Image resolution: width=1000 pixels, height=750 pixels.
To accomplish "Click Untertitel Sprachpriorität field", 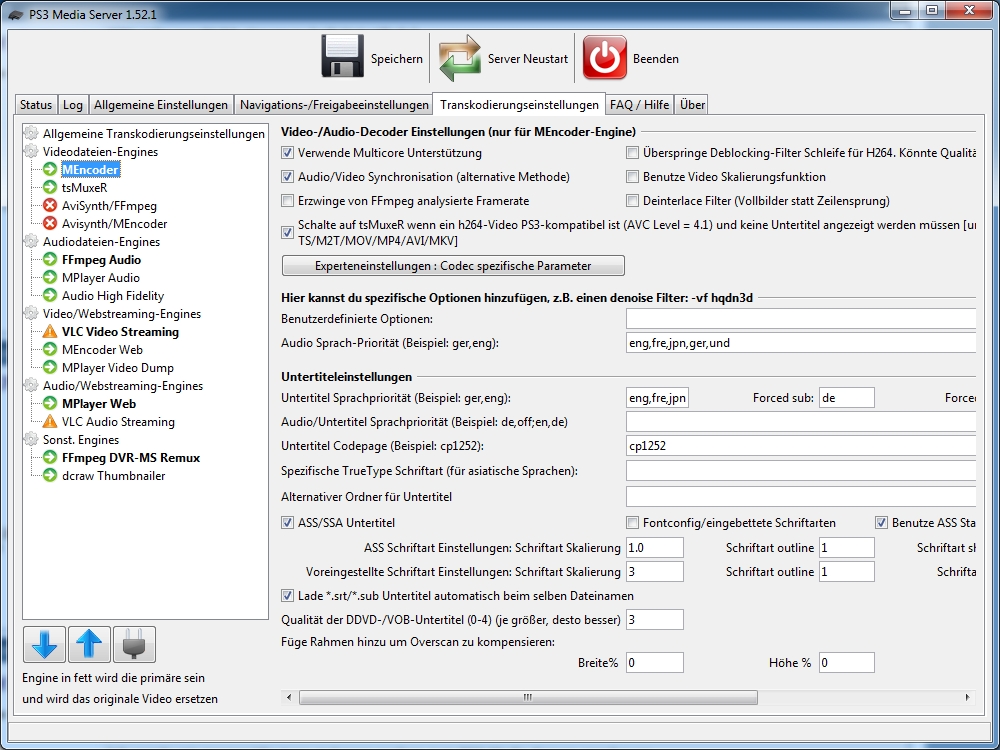I will [x=658, y=398].
